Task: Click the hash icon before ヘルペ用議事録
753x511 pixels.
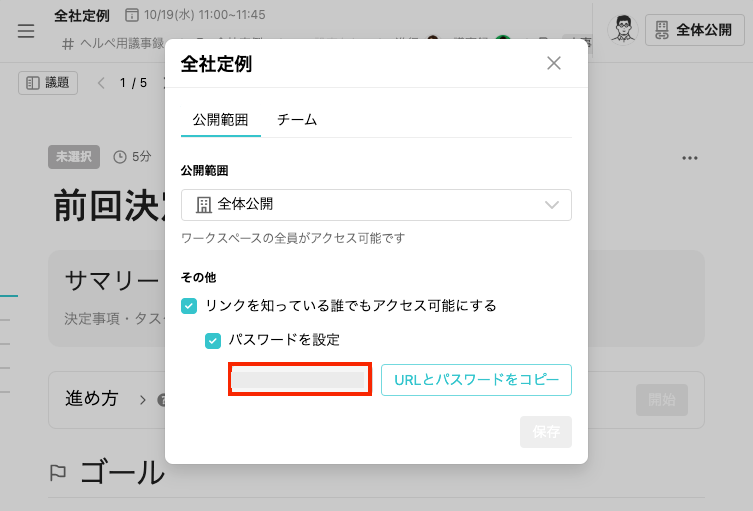Action: coord(68,44)
